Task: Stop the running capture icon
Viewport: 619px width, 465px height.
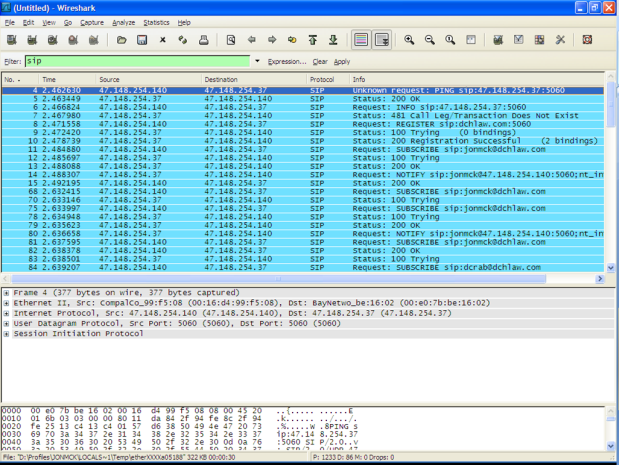Action: pos(73,40)
